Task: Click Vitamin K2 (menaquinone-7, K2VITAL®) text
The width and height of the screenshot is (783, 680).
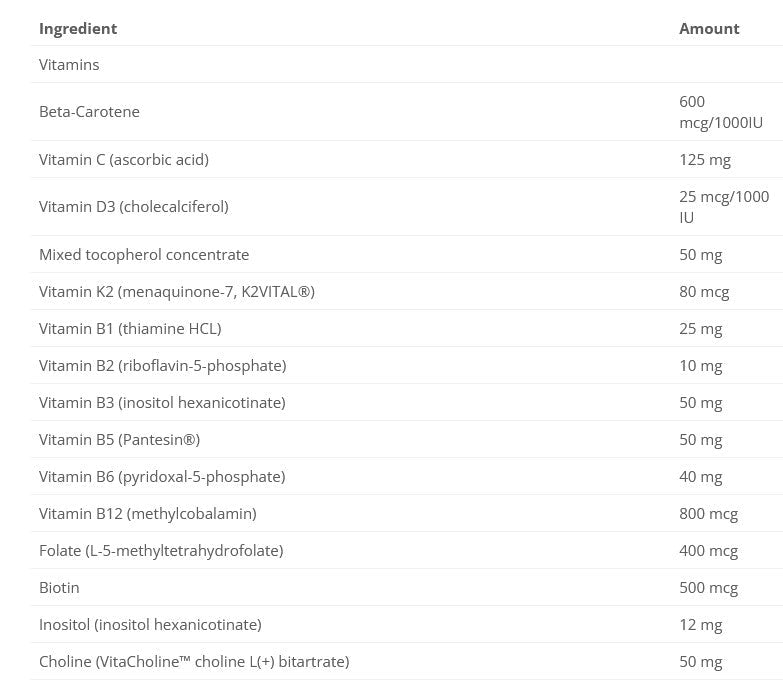Action: [x=177, y=292]
